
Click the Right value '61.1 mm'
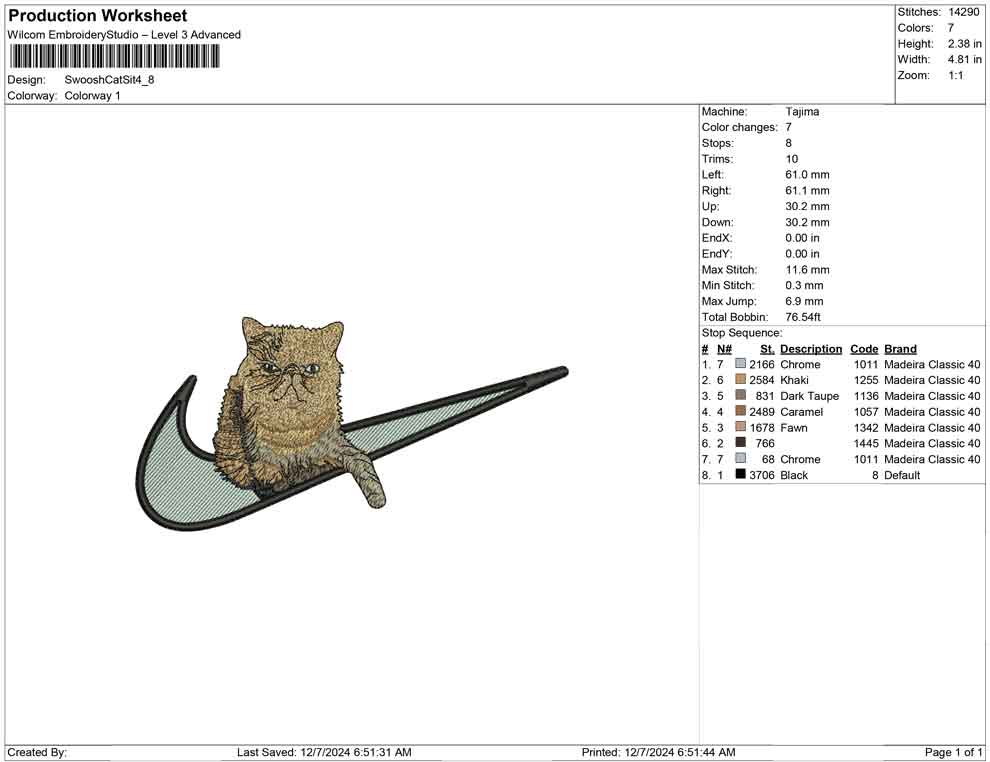click(808, 191)
